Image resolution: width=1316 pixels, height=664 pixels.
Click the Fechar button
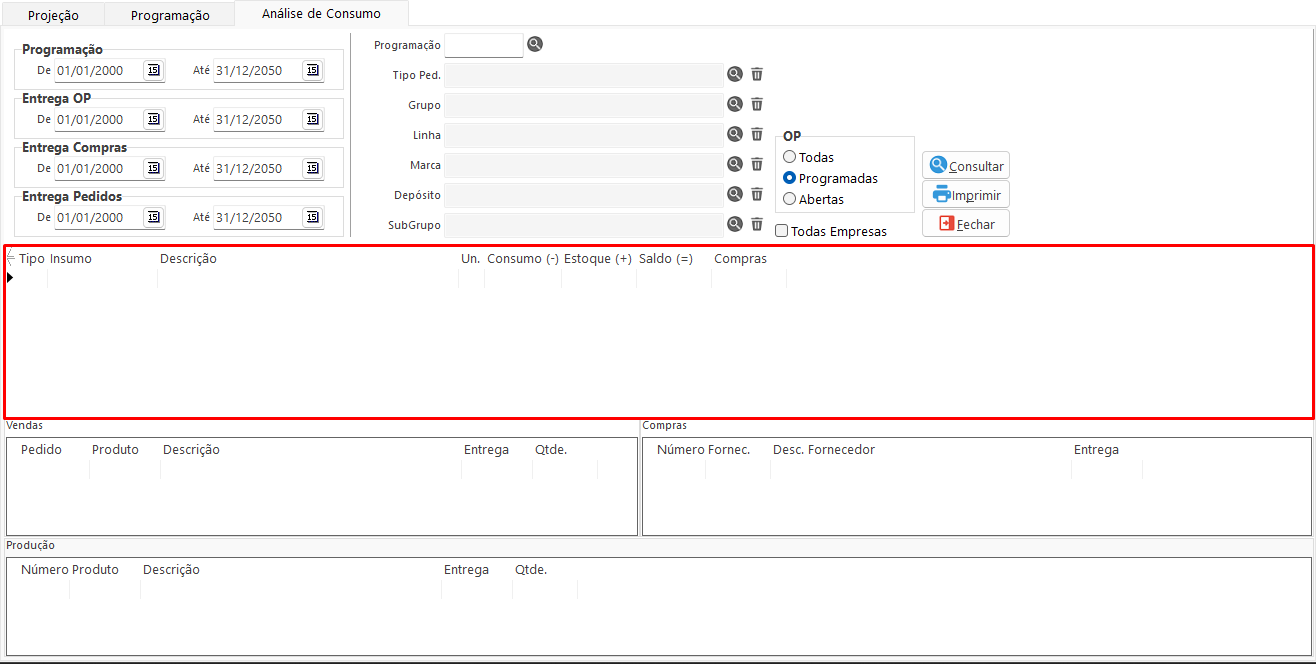965,224
